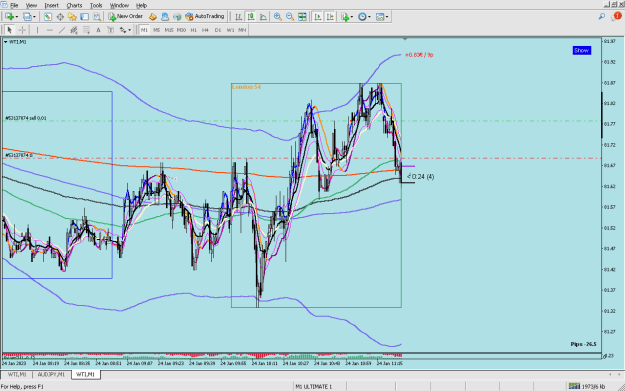Select the trendline drawing tool
The width and height of the screenshot is (625, 391).
point(62,30)
